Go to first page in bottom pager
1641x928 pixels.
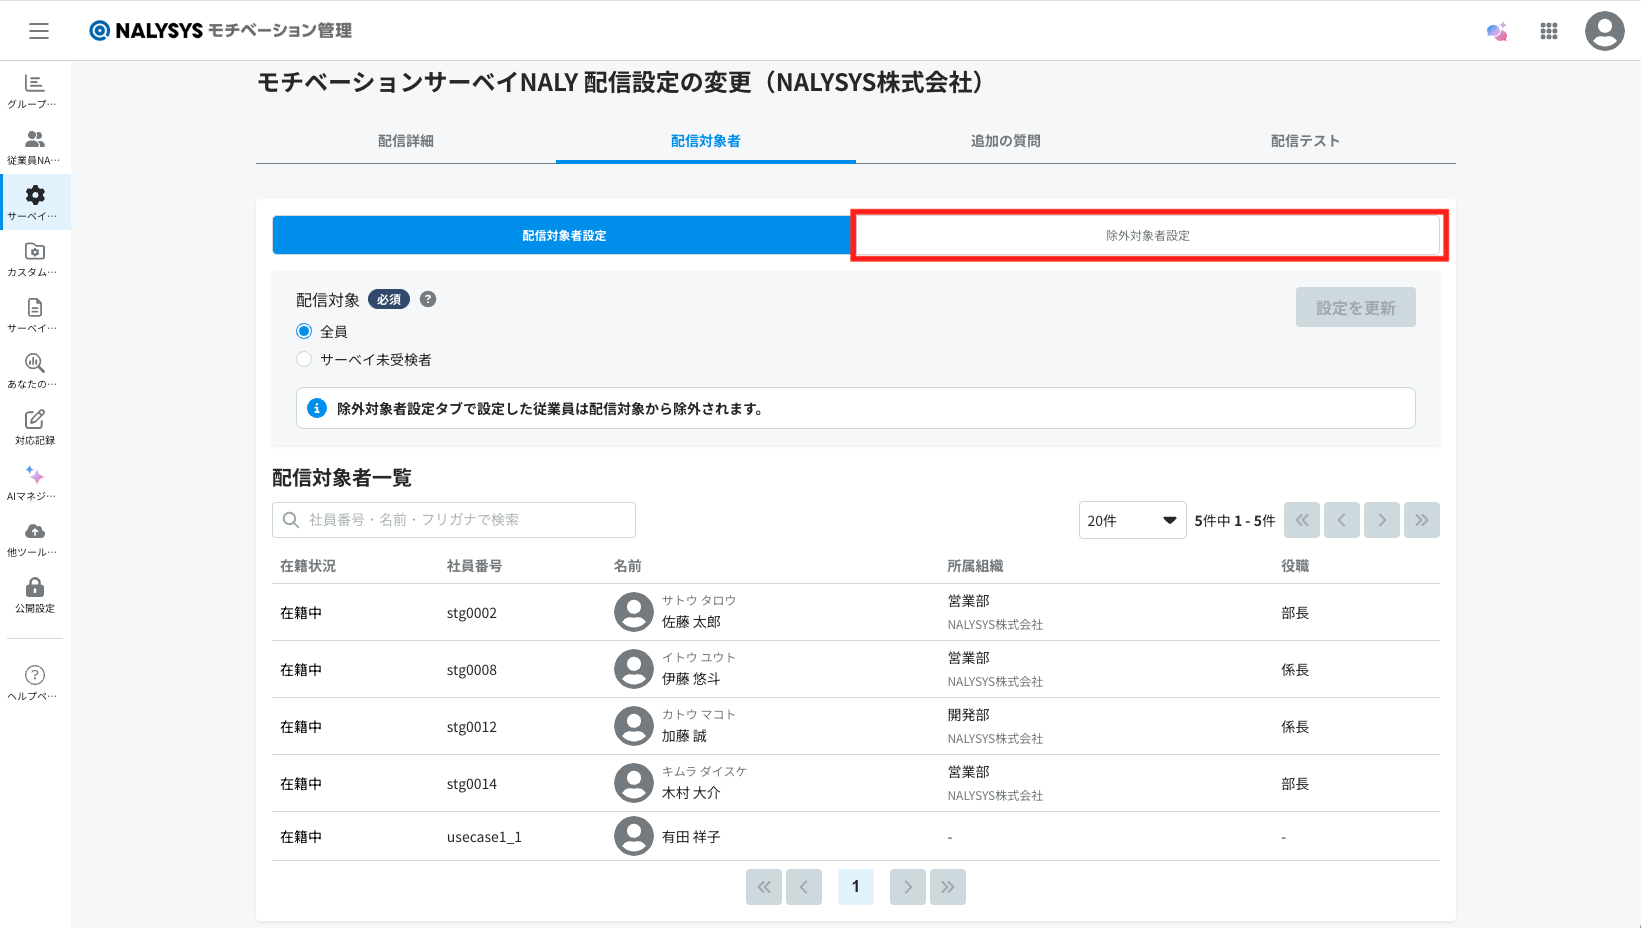(764, 887)
